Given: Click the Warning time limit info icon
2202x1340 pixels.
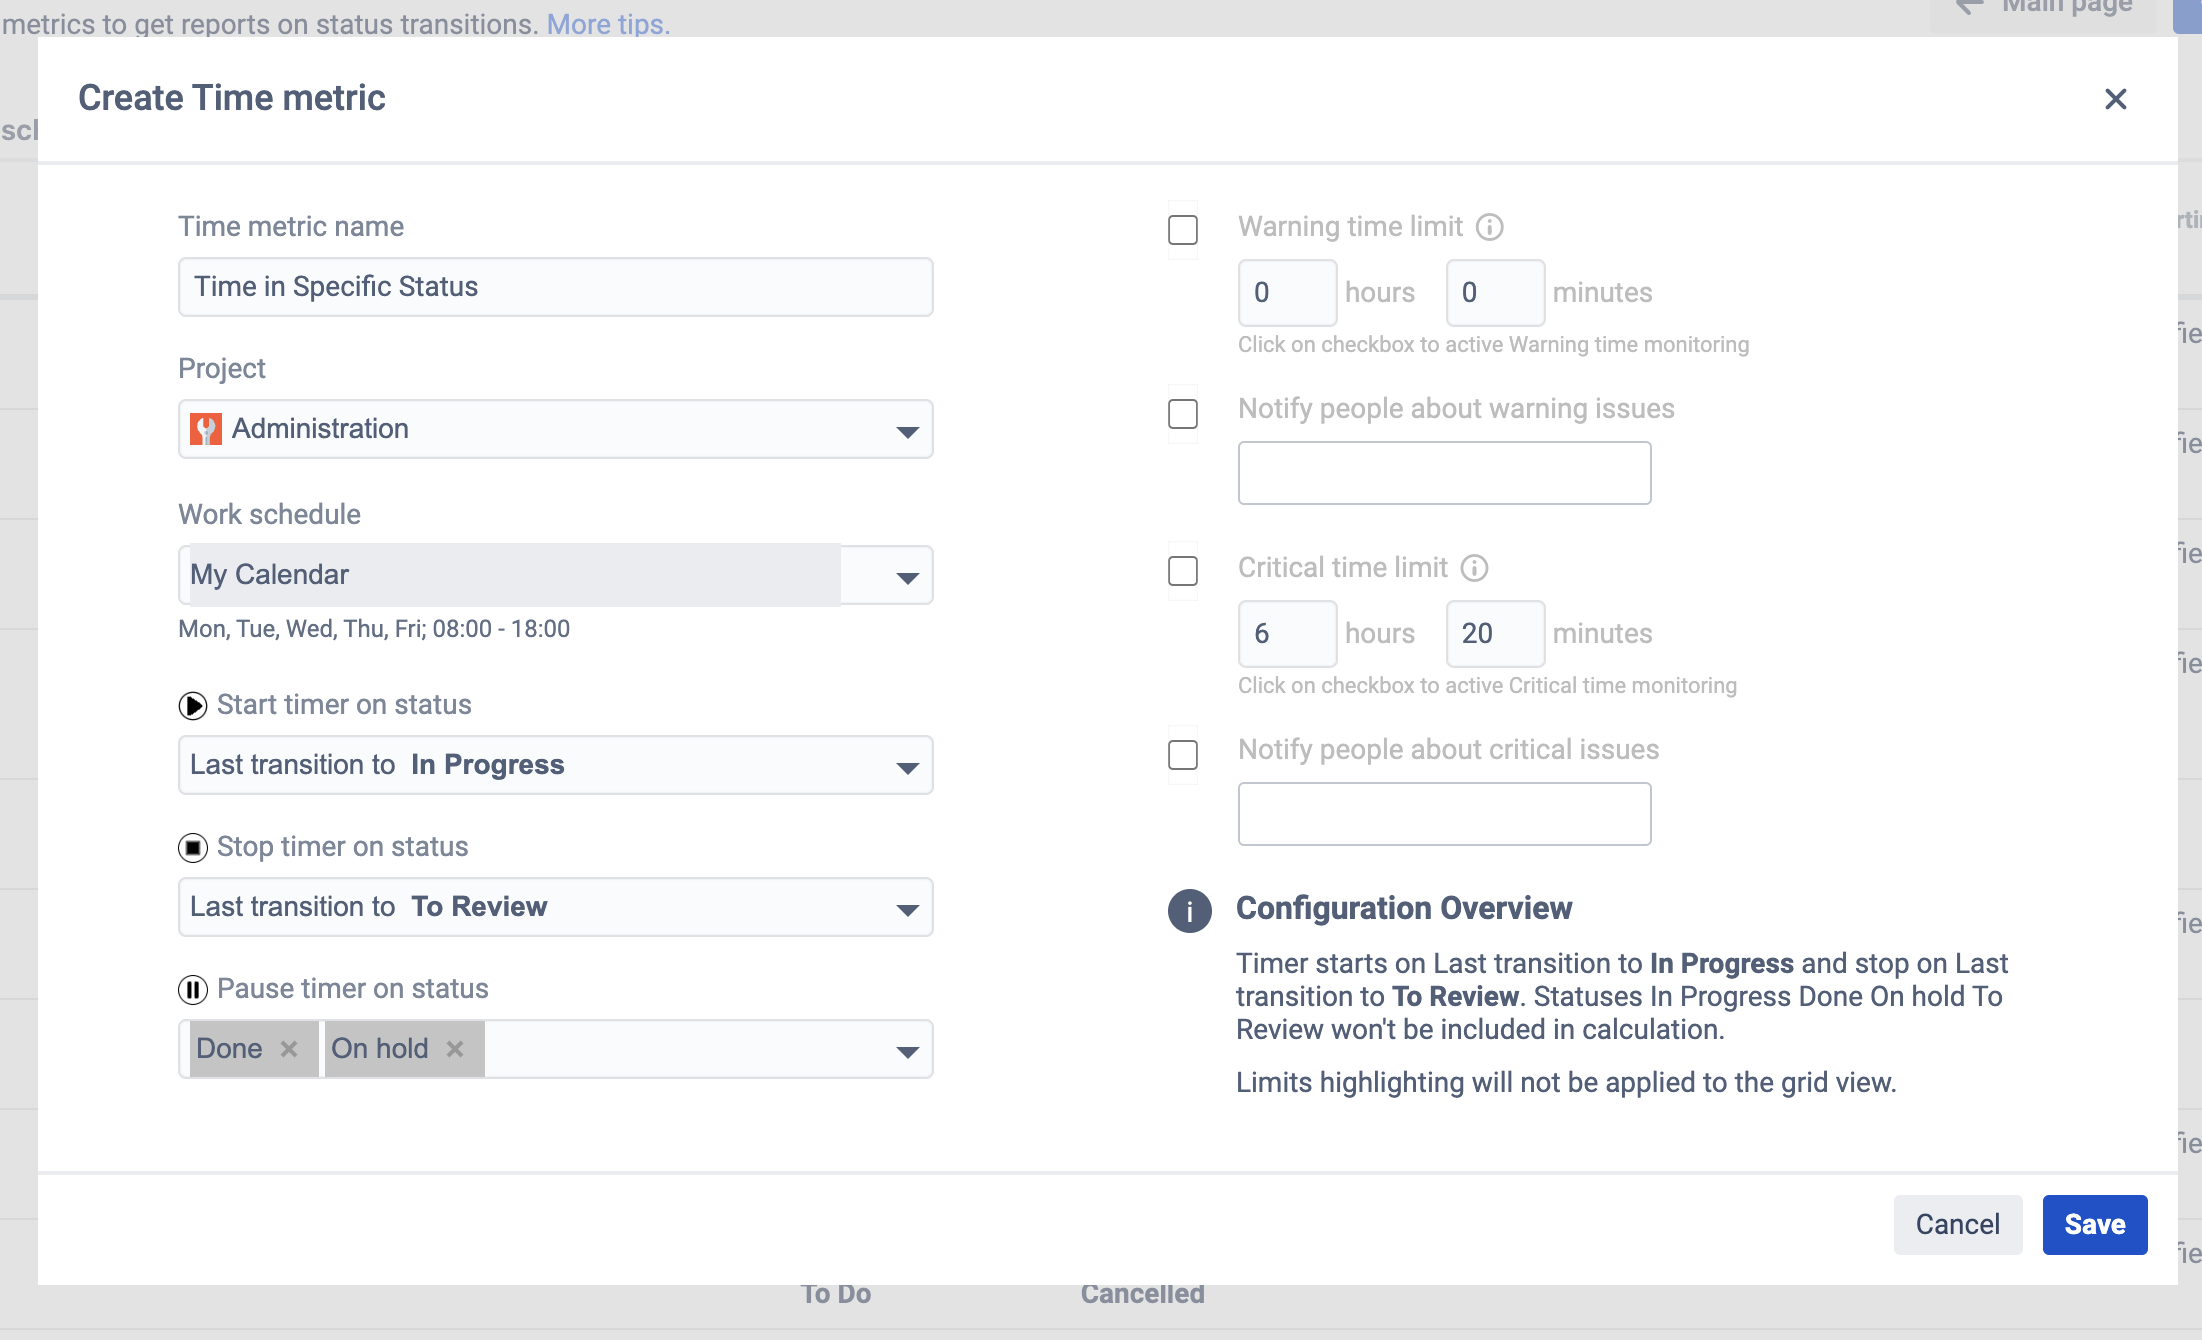Looking at the screenshot, I should click(1489, 227).
